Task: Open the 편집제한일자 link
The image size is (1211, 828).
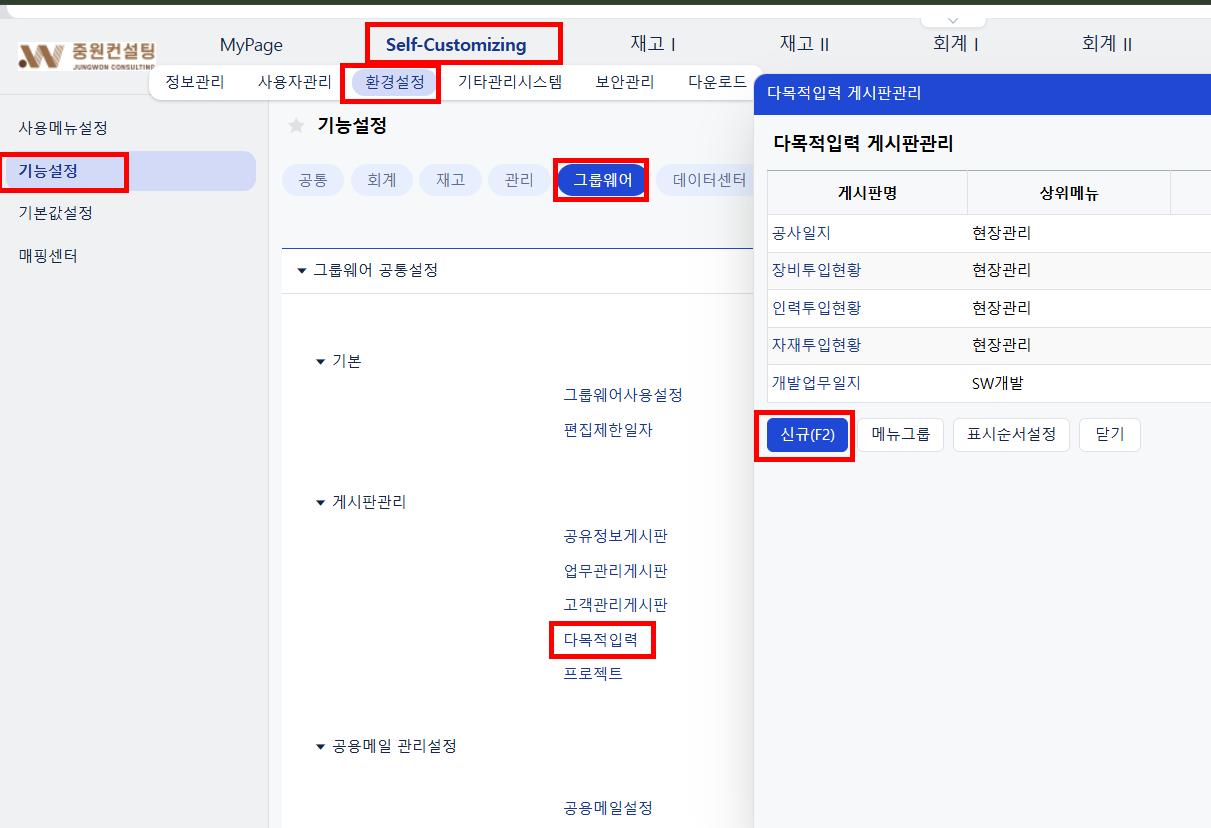Action: pyautogui.click(x=608, y=430)
